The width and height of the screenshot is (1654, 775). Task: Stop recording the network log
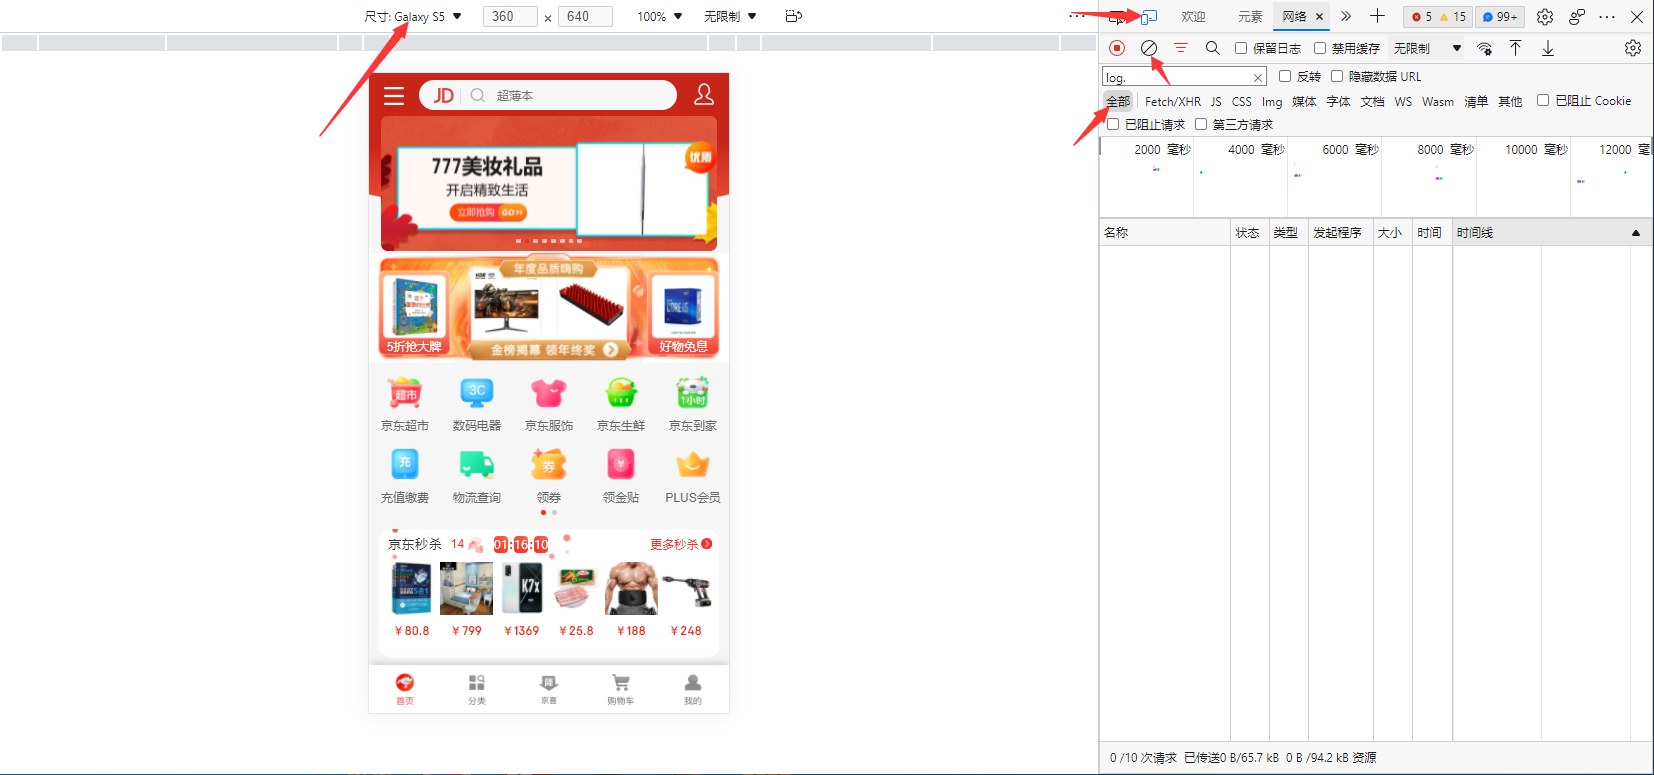[x=1117, y=48]
